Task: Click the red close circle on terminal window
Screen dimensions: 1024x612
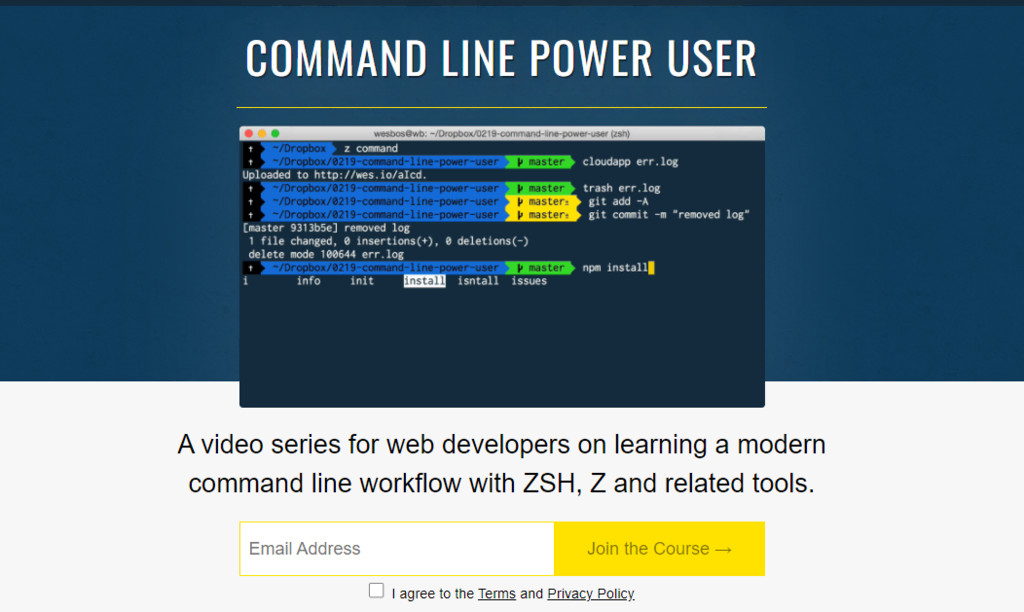Action: tap(248, 131)
